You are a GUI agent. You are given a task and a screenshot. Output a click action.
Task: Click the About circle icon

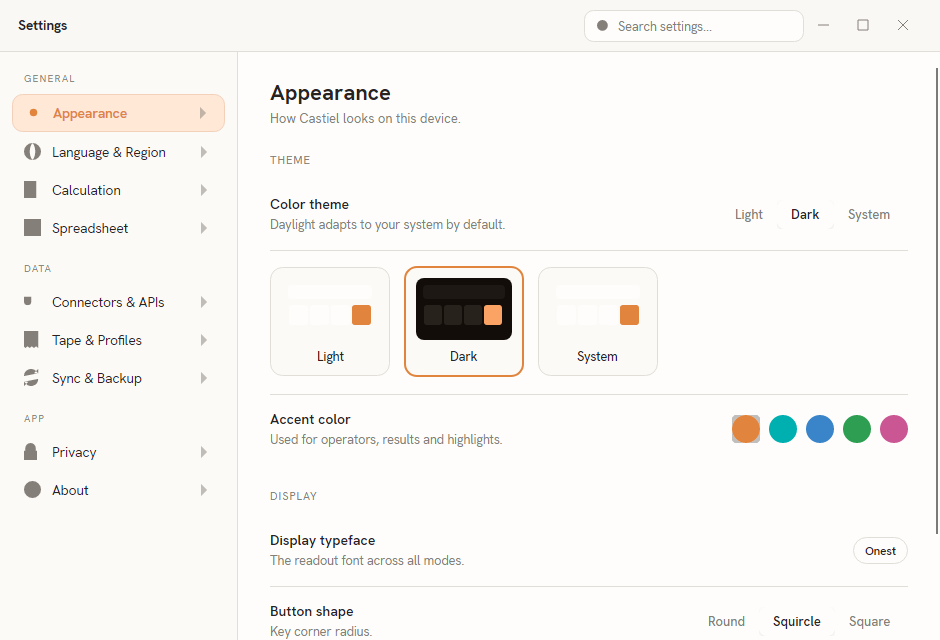point(32,490)
